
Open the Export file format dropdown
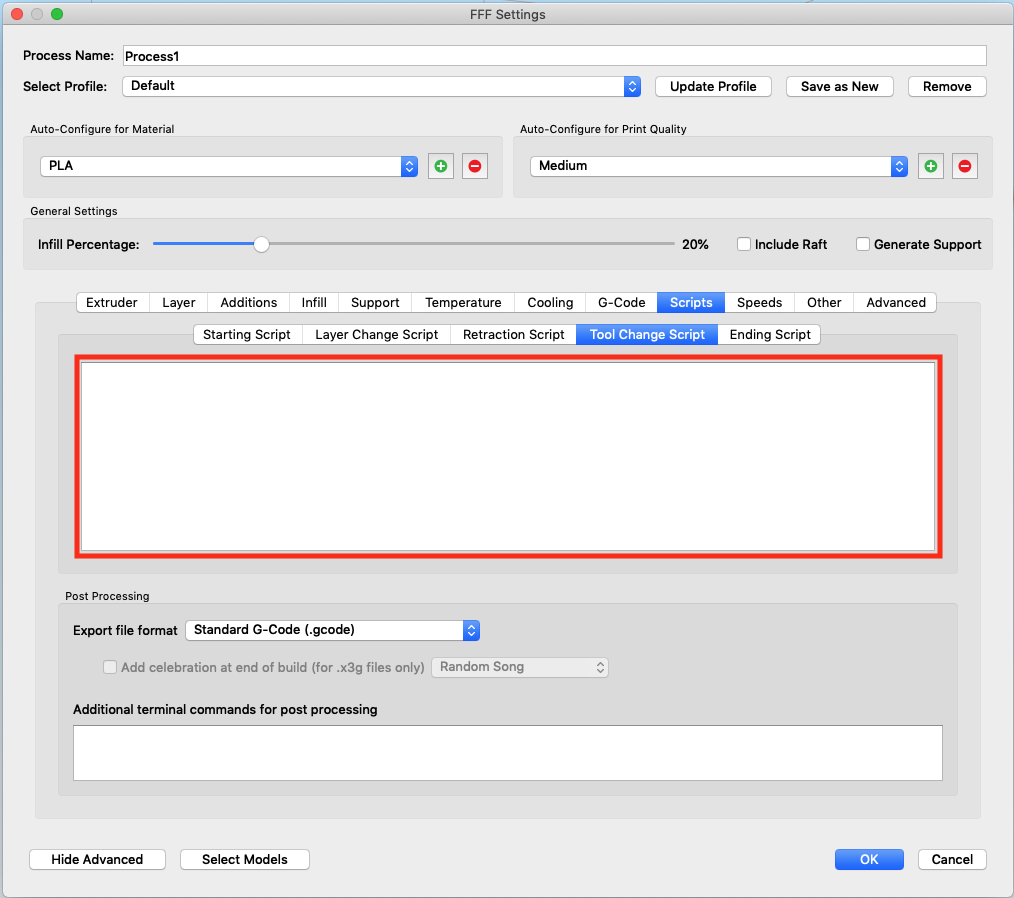click(x=332, y=630)
